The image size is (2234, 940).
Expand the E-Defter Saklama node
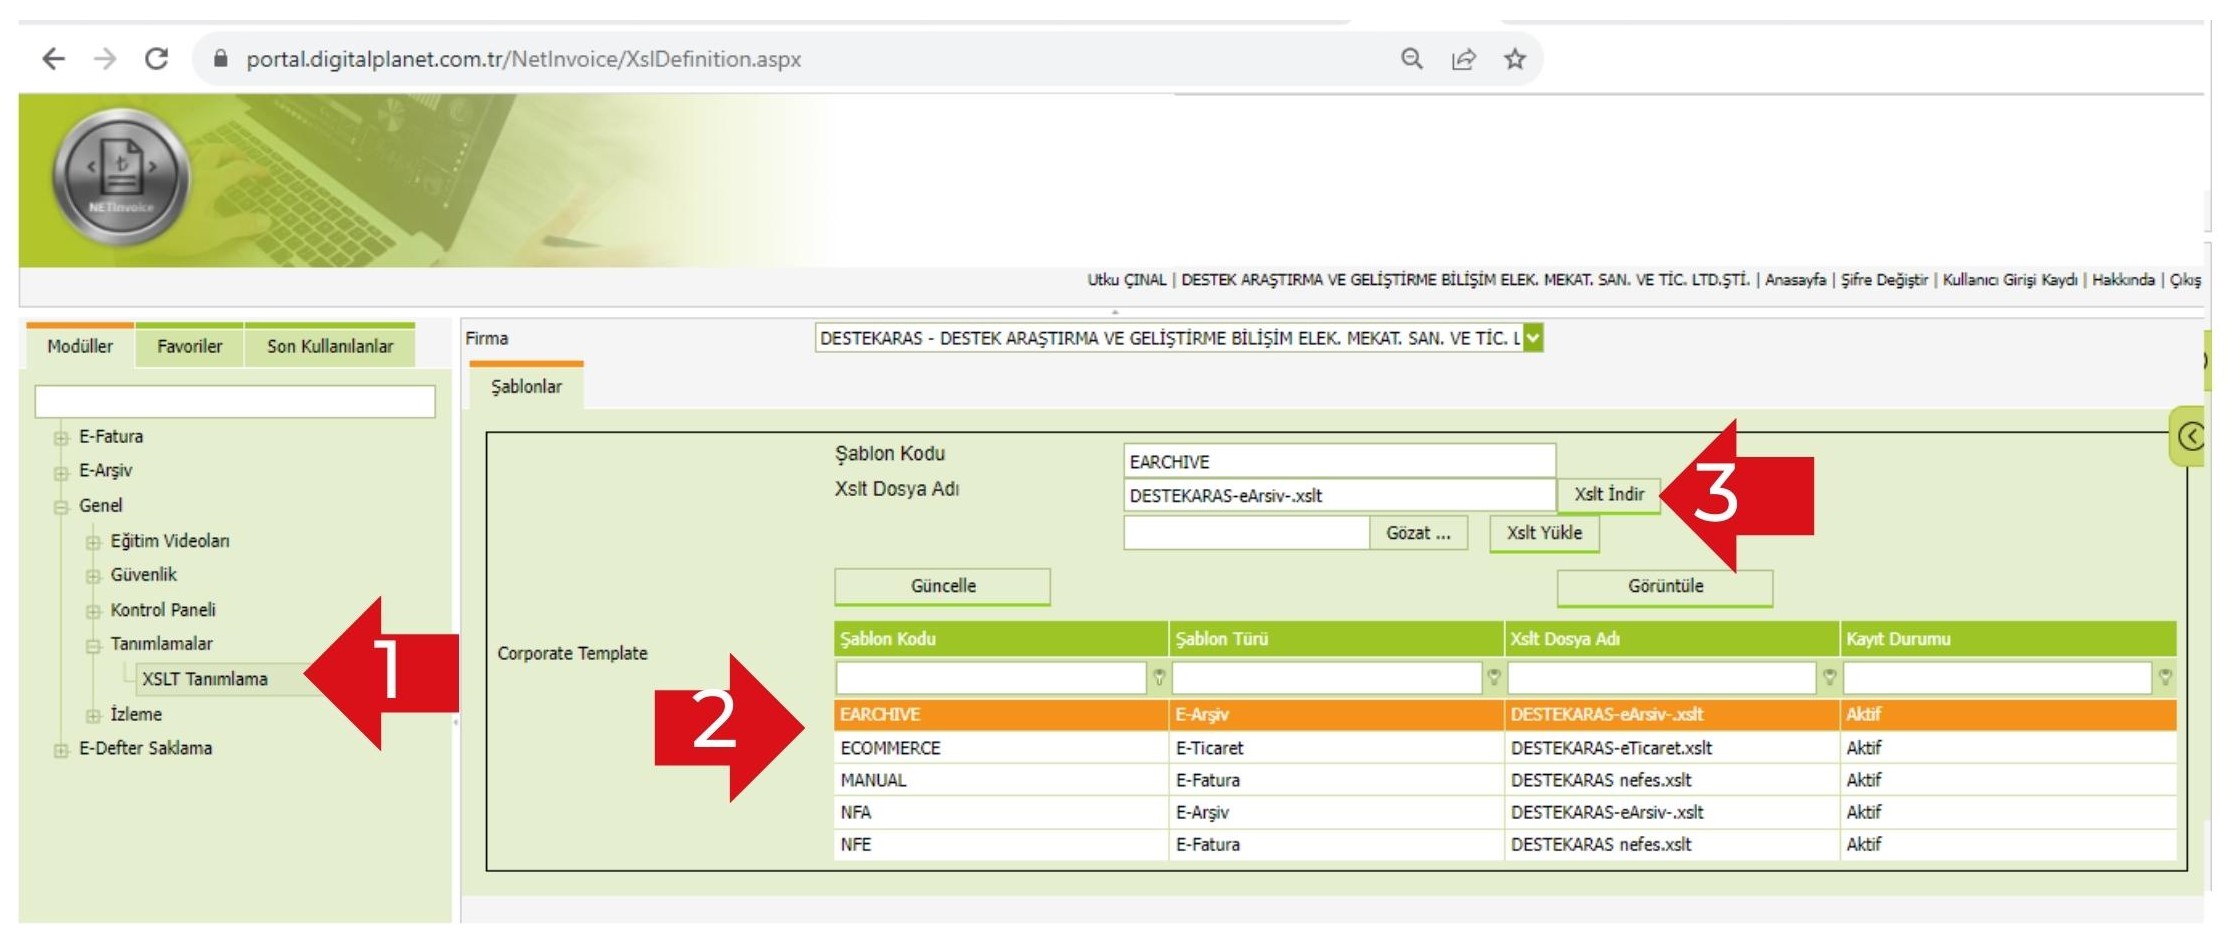(x=61, y=749)
